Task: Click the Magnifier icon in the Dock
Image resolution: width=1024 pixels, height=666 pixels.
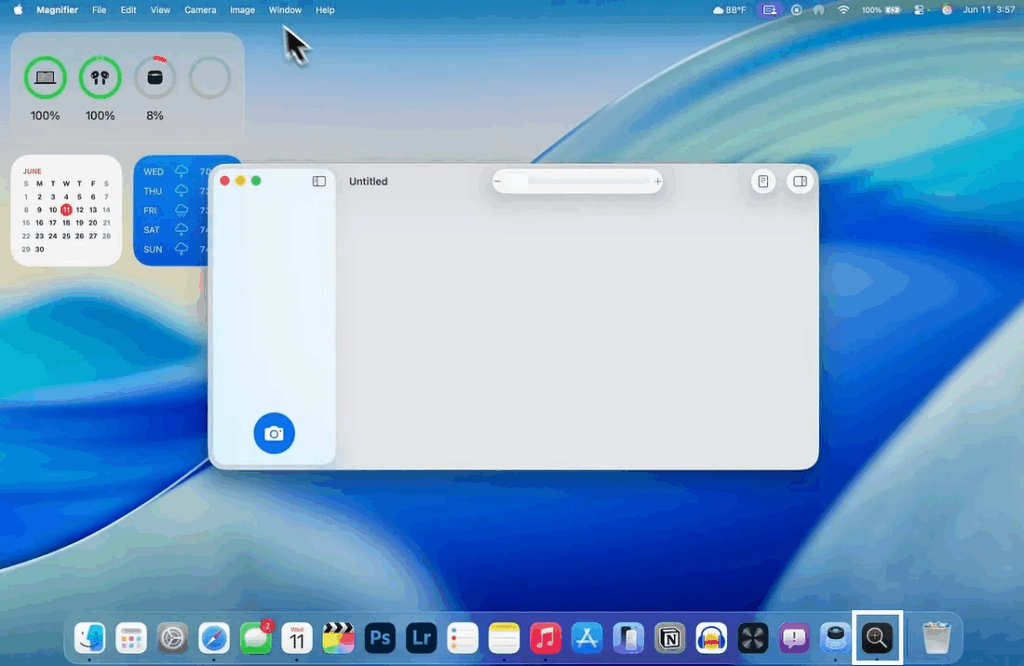Action: tap(877, 637)
